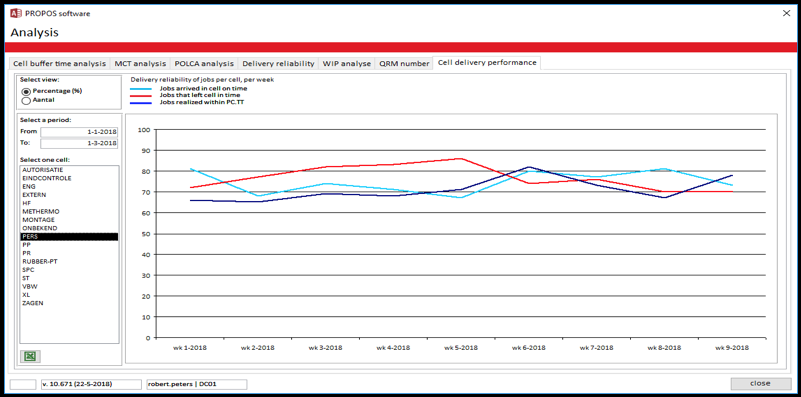Select XL in the cell list
Screen dimensions: 801x397
tap(69, 294)
